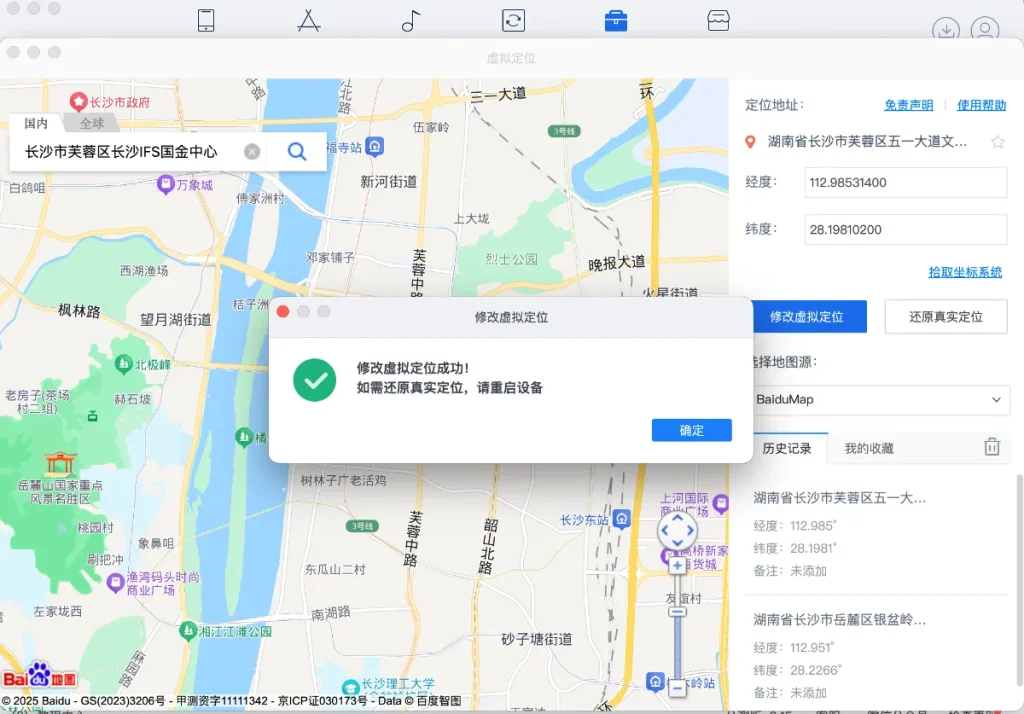Click the 经度 longitude input field

pyautogui.click(x=905, y=182)
